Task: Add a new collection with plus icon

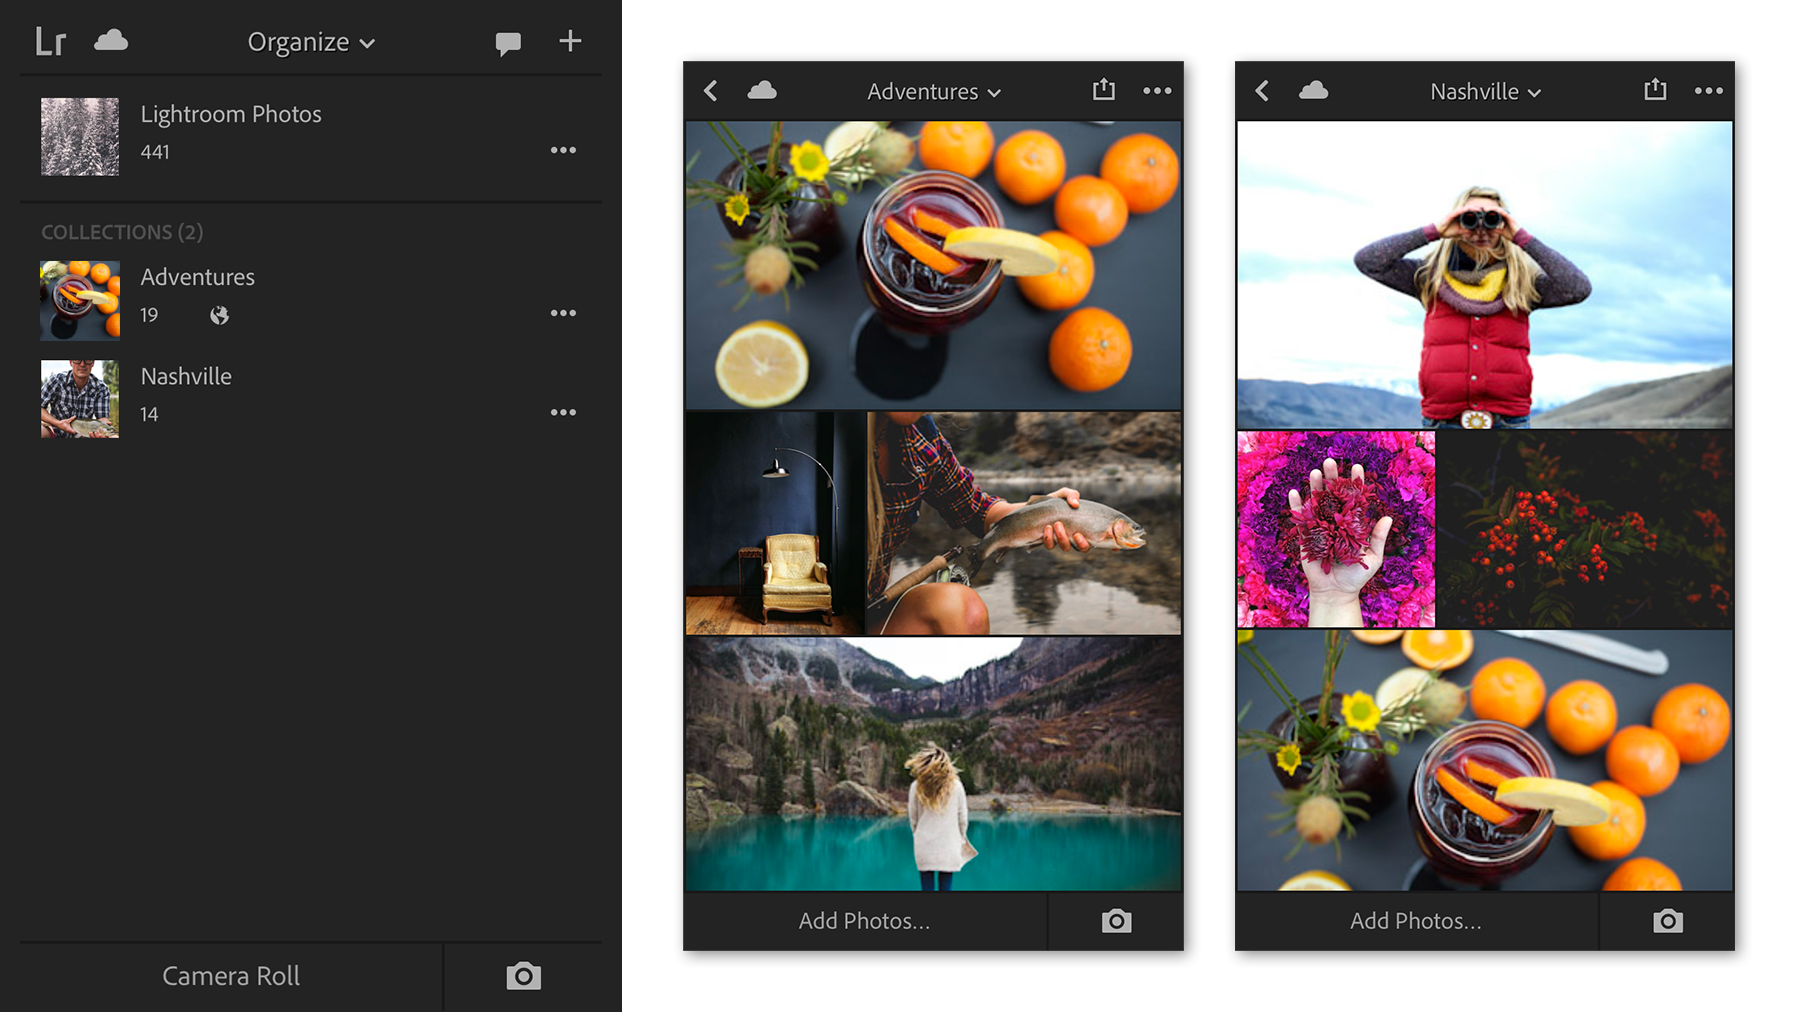Action: (x=570, y=41)
